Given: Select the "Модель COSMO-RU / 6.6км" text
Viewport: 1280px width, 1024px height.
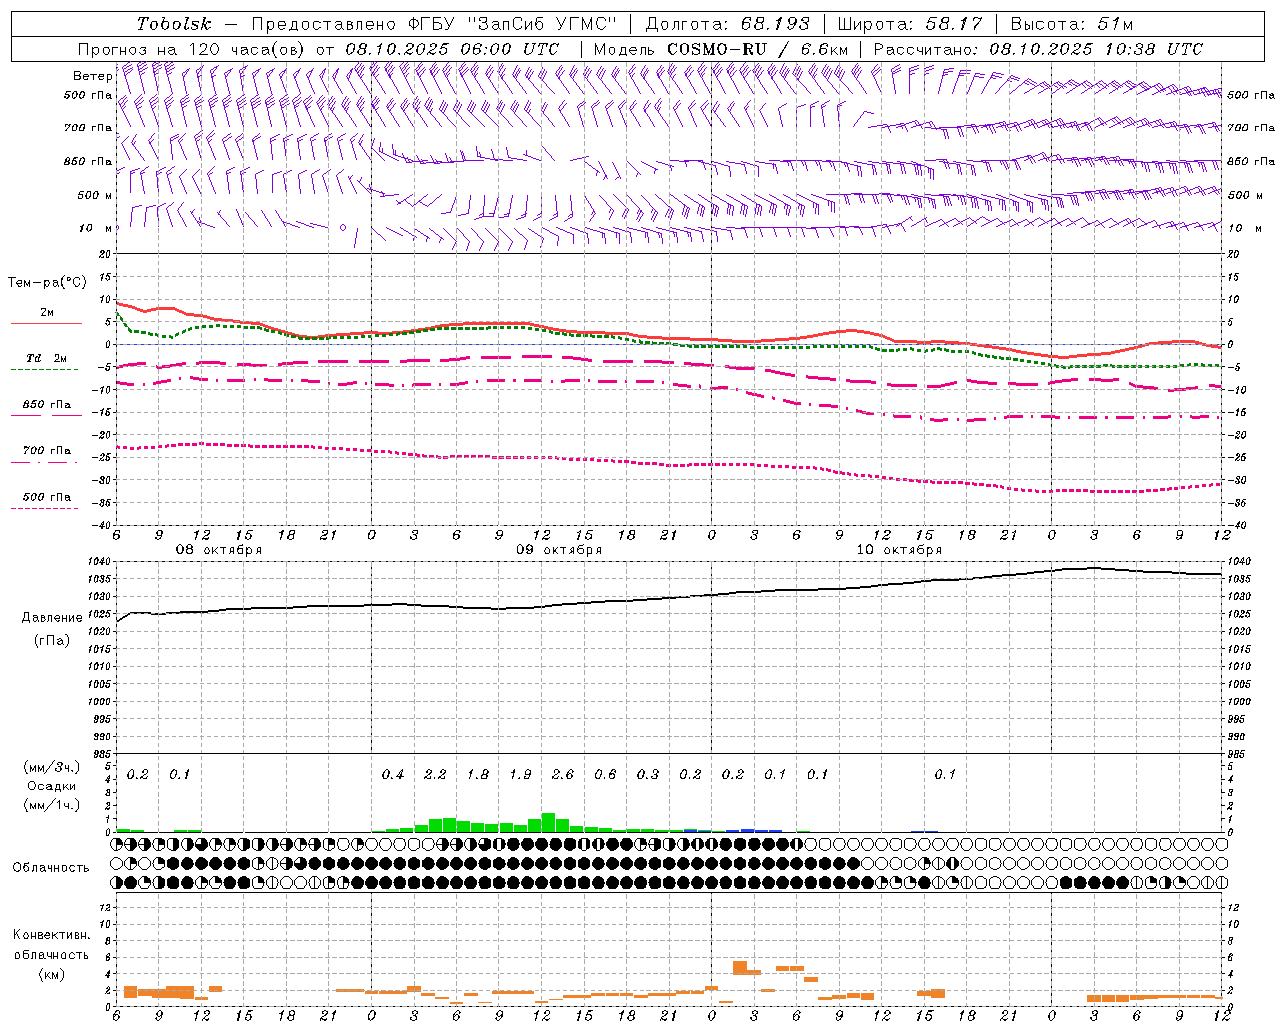Looking at the screenshot, I should click(x=723, y=49).
